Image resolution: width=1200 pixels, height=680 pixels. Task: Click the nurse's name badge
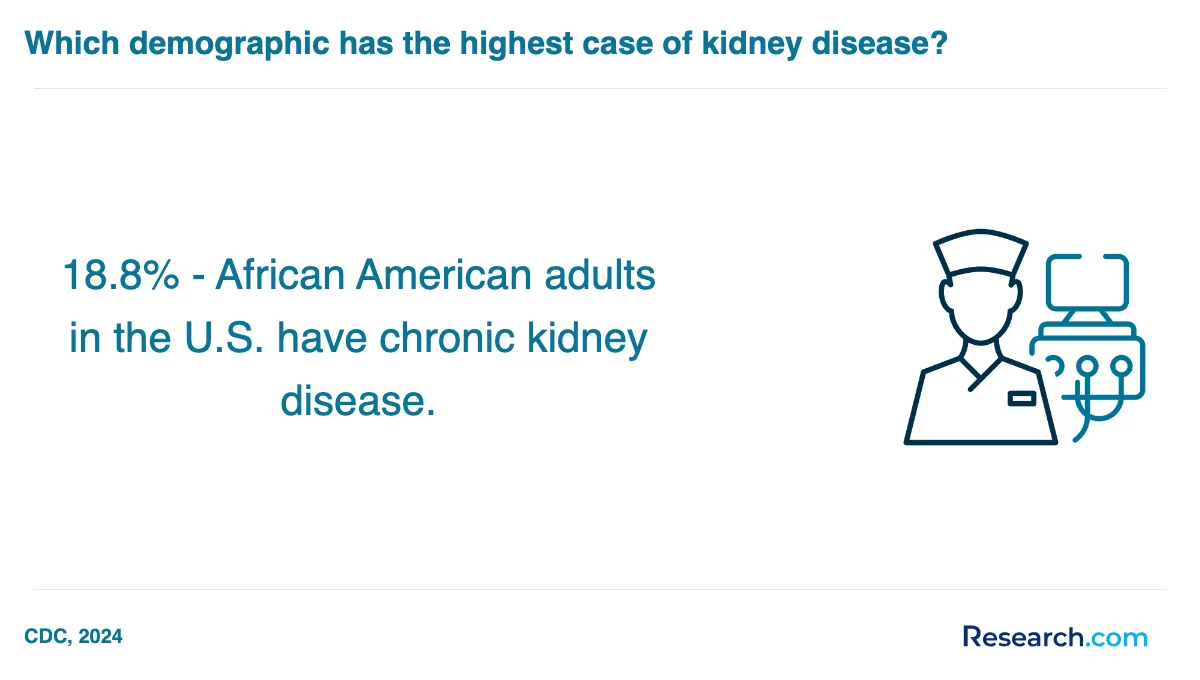click(1021, 399)
